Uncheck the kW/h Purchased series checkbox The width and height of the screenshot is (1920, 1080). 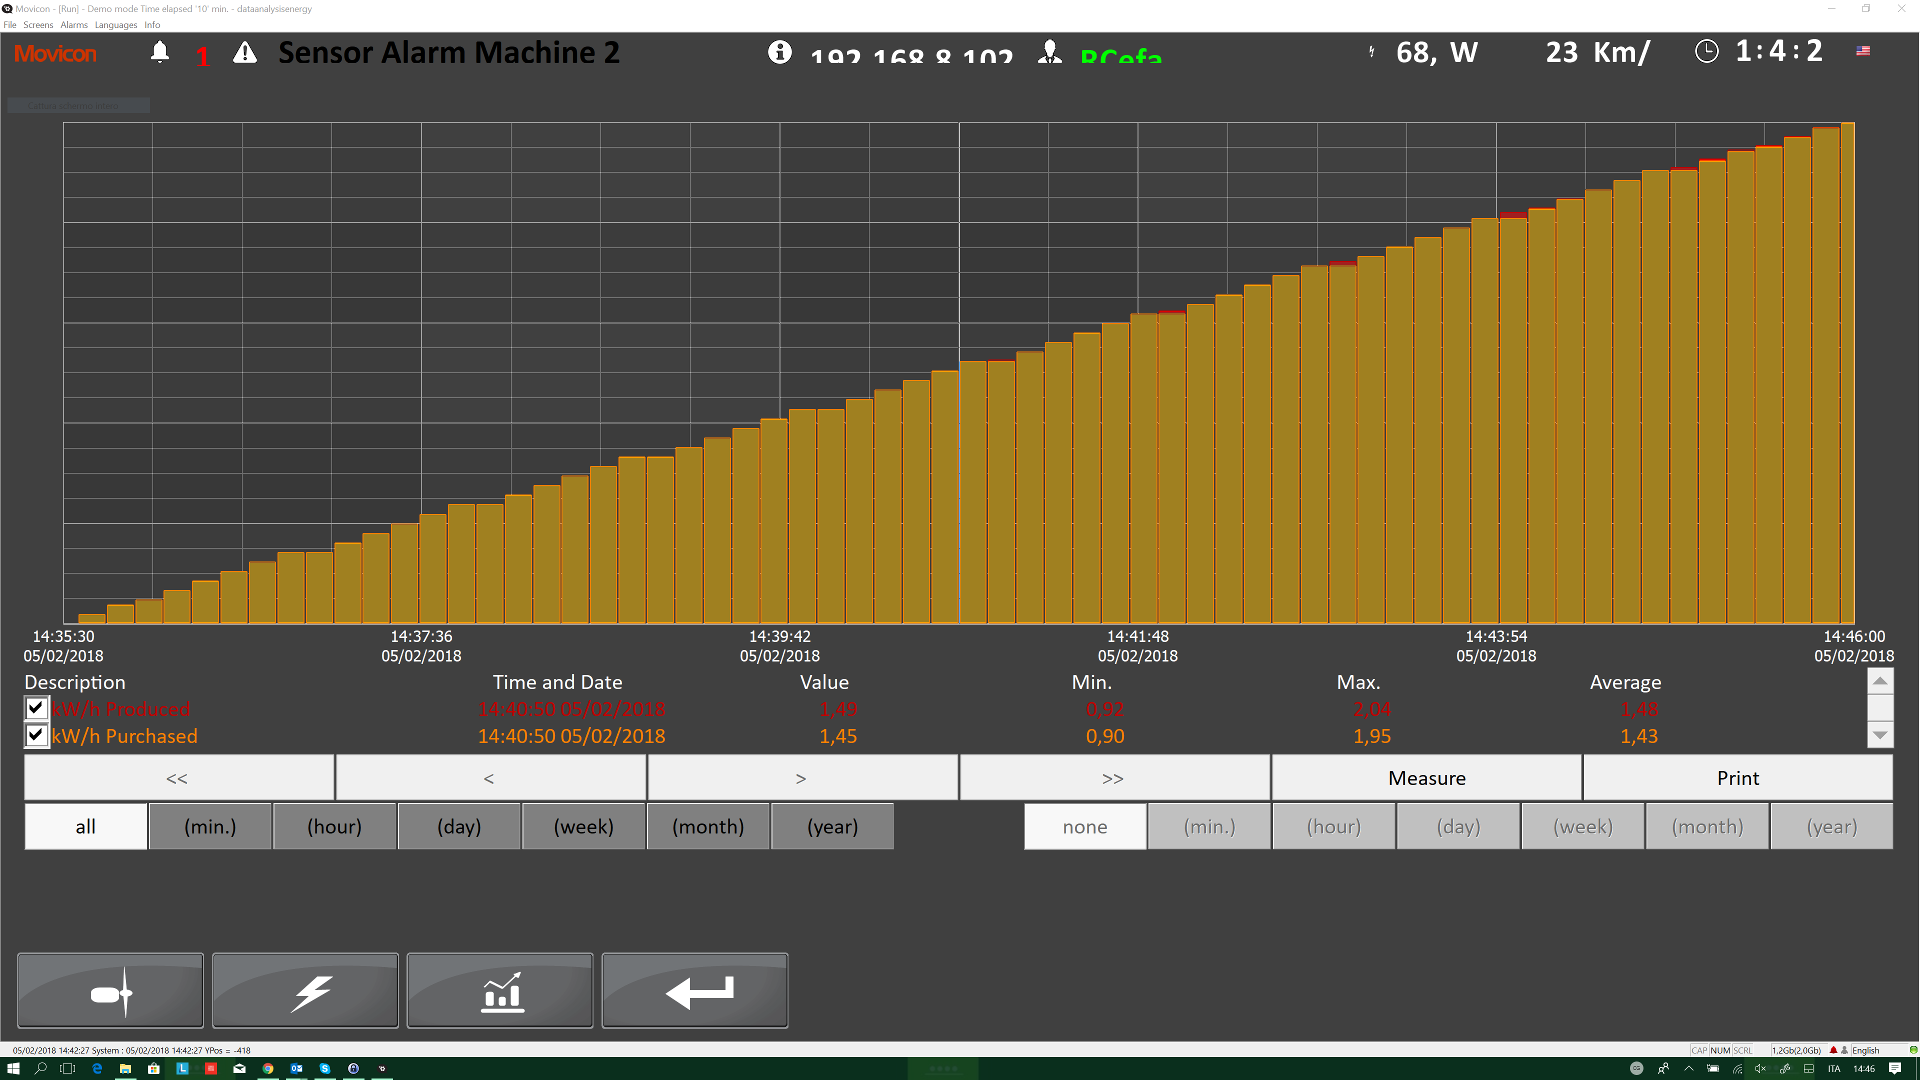[x=36, y=735]
